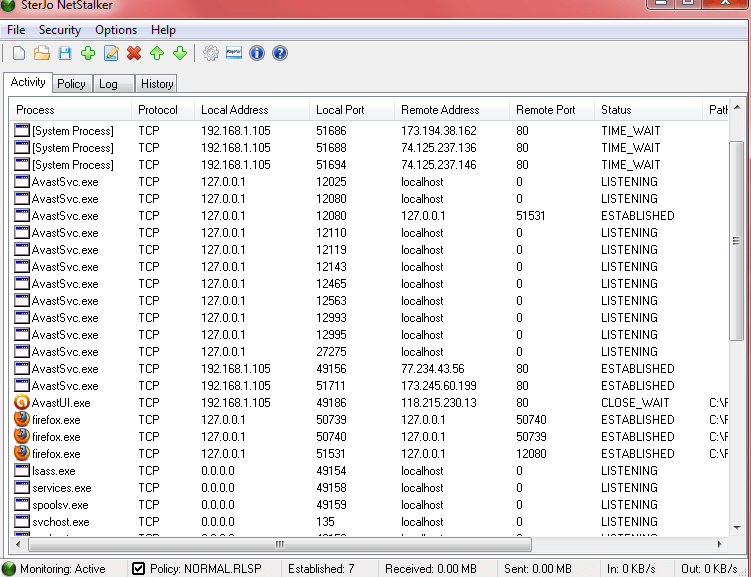751x577 pixels.
Task: Toggle the Policy: NORMAL.RLSP checkbox
Action: (138, 569)
